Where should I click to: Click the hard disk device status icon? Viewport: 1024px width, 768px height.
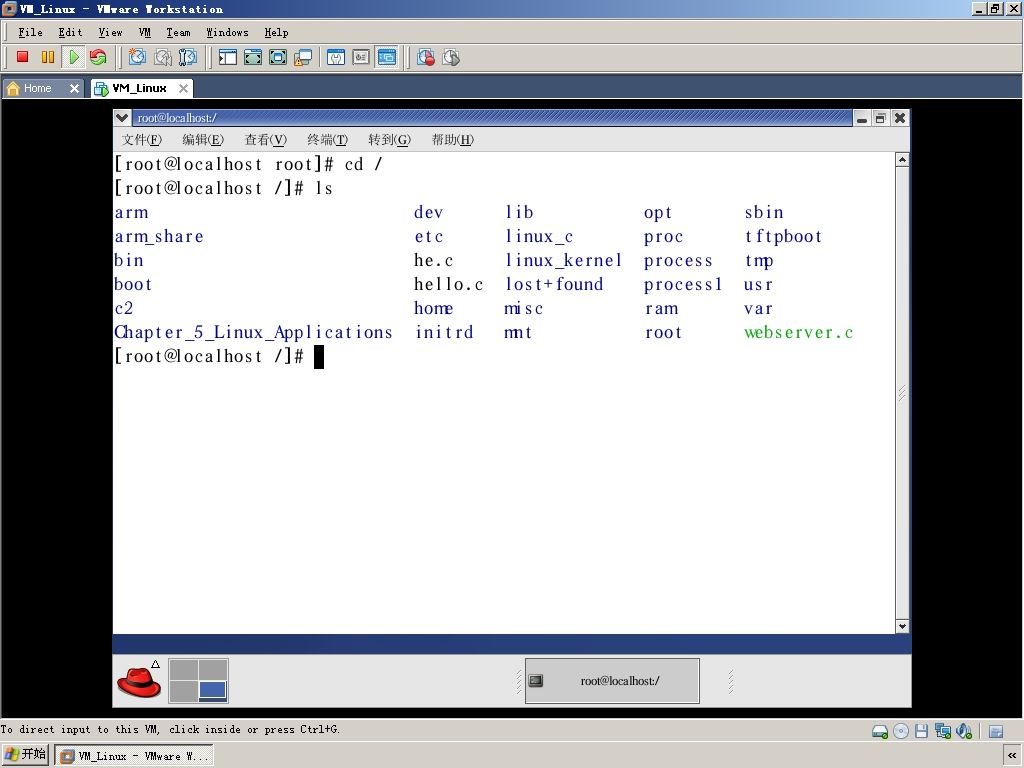pos(880,731)
